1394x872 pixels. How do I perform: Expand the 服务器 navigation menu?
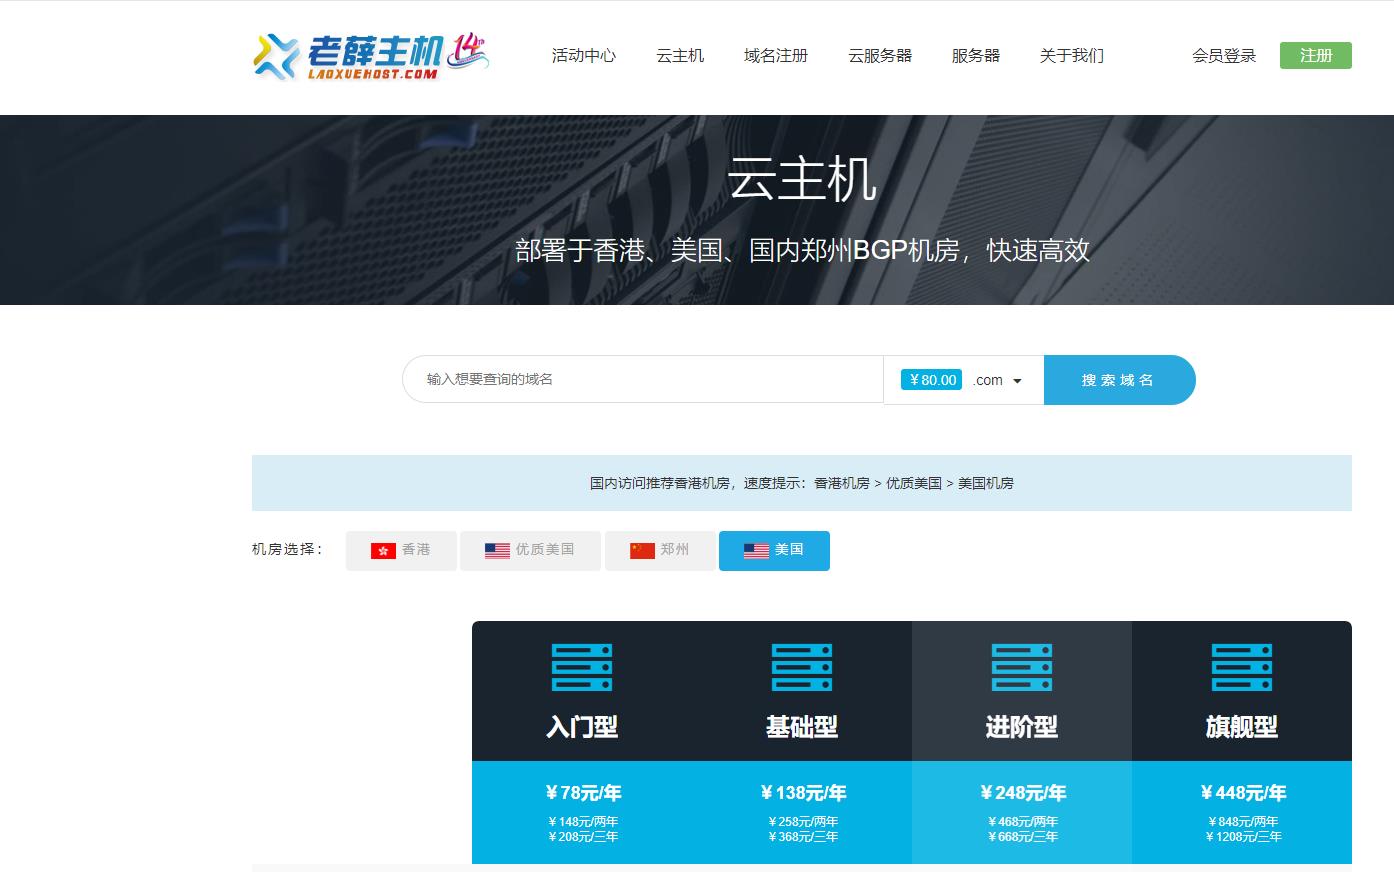(x=975, y=56)
